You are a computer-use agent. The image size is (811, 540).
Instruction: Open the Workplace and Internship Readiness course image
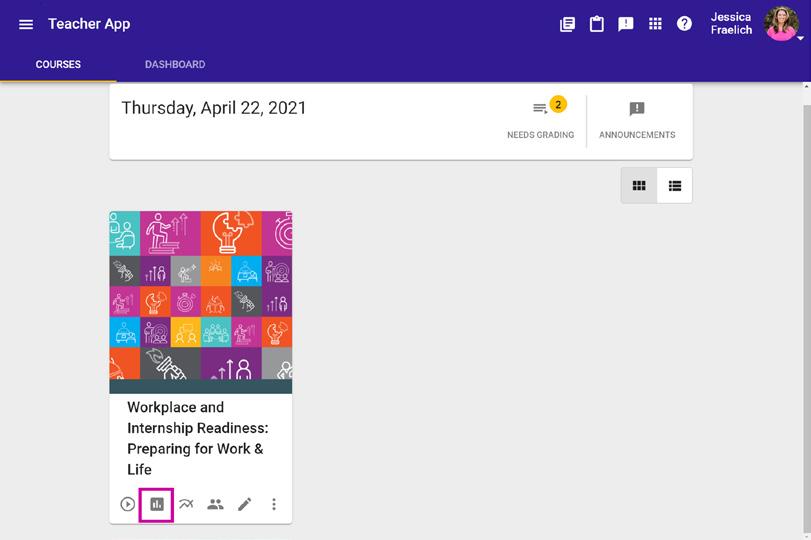(201, 302)
